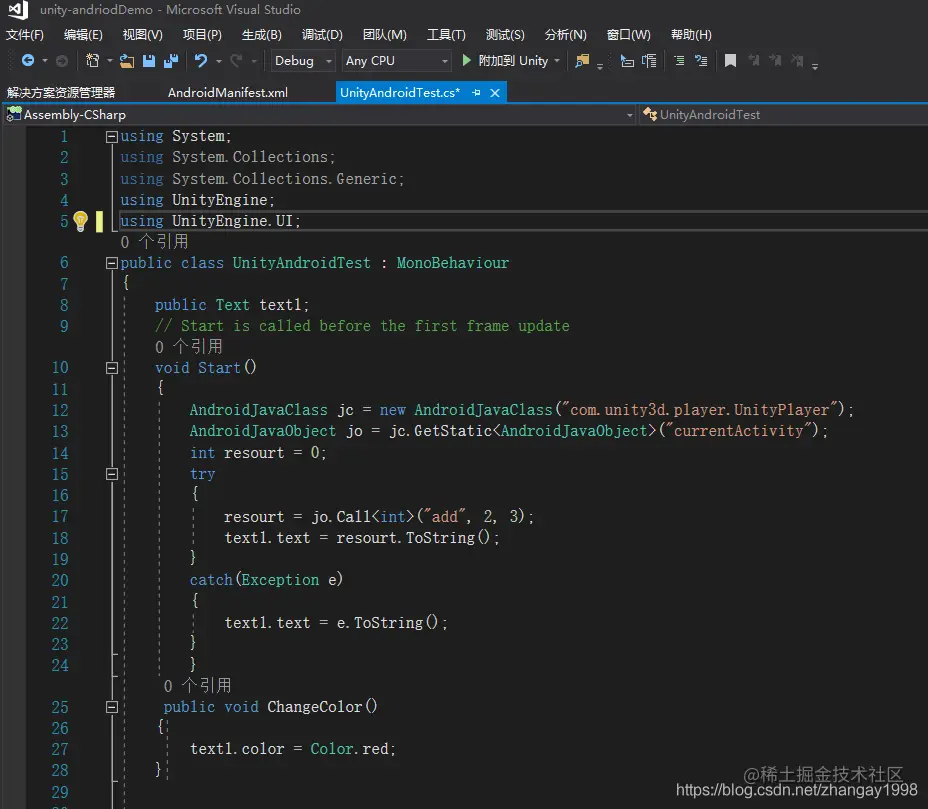Click the undo arrow icon
The height and width of the screenshot is (809, 928).
(x=201, y=60)
